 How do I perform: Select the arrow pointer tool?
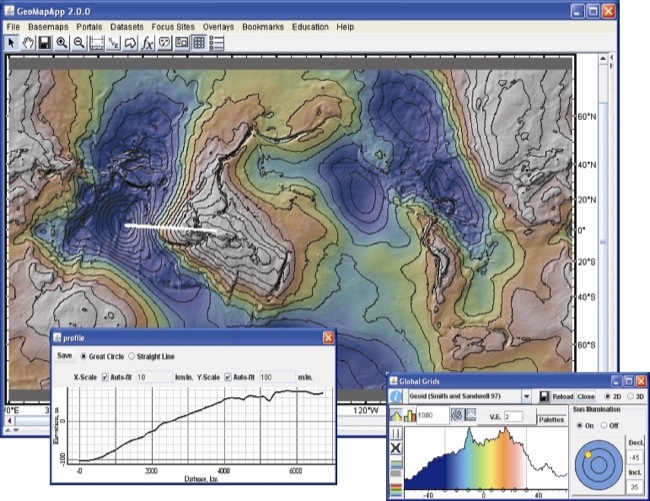pyautogui.click(x=13, y=43)
